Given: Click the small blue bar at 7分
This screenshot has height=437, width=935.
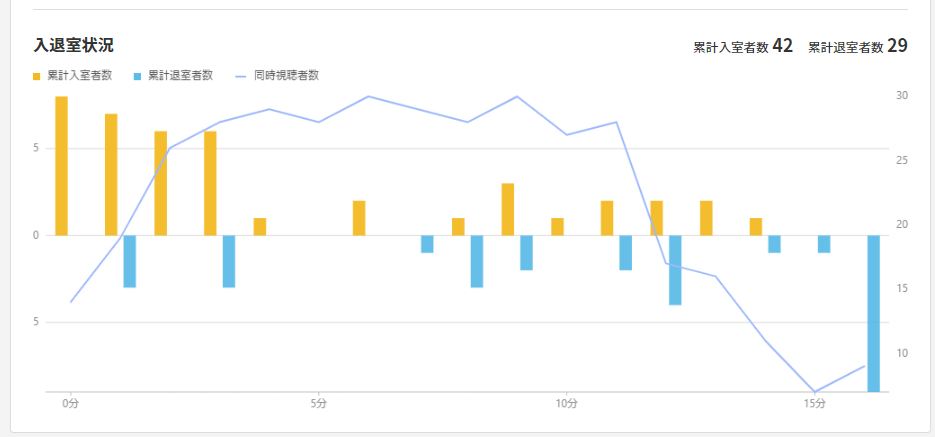Looking at the screenshot, I should tap(427, 244).
